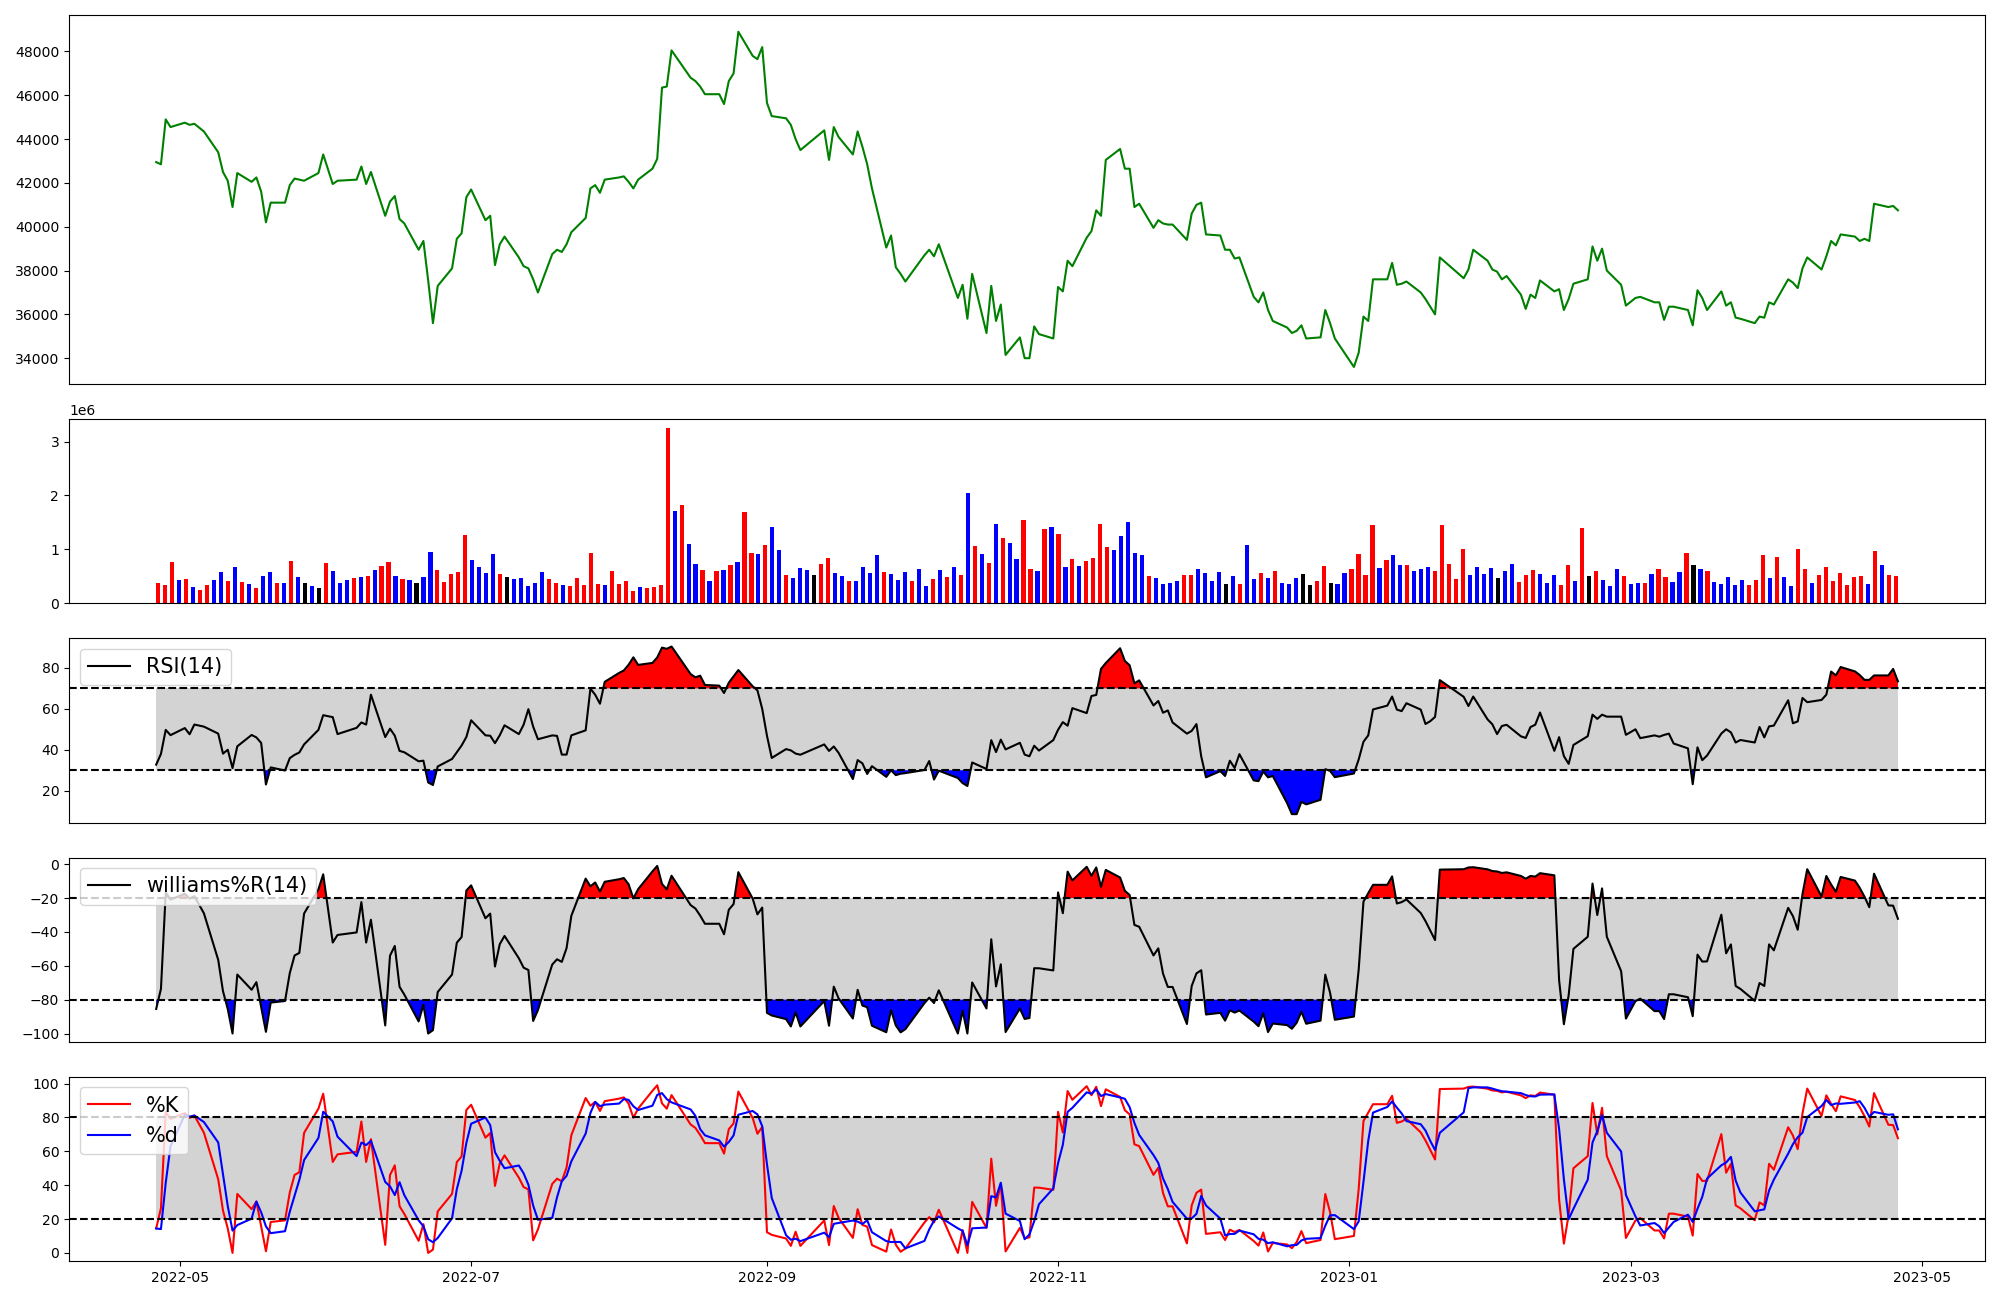Click the 2022-11 x-axis date label
The width and height of the screenshot is (2000, 1300).
(x=1058, y=1277)
